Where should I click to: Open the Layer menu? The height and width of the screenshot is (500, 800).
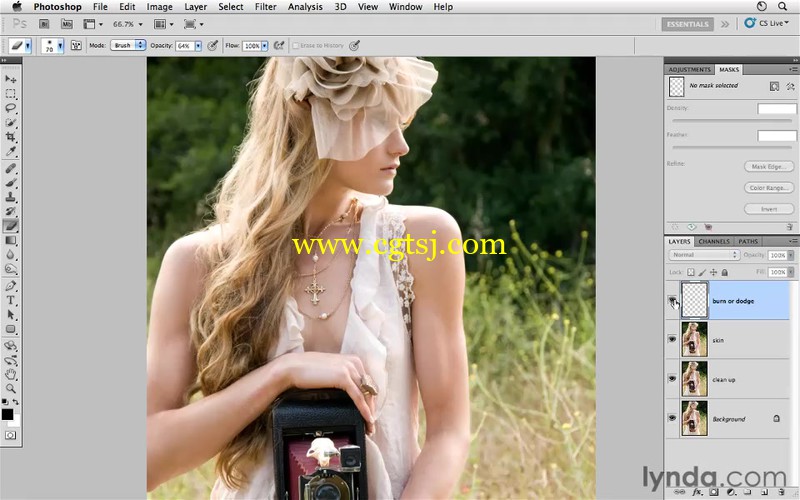point(195,7)
